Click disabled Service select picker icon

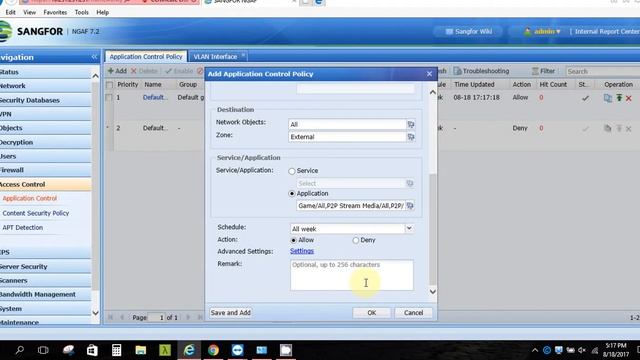pyautogui.click(x=410, y=183)
